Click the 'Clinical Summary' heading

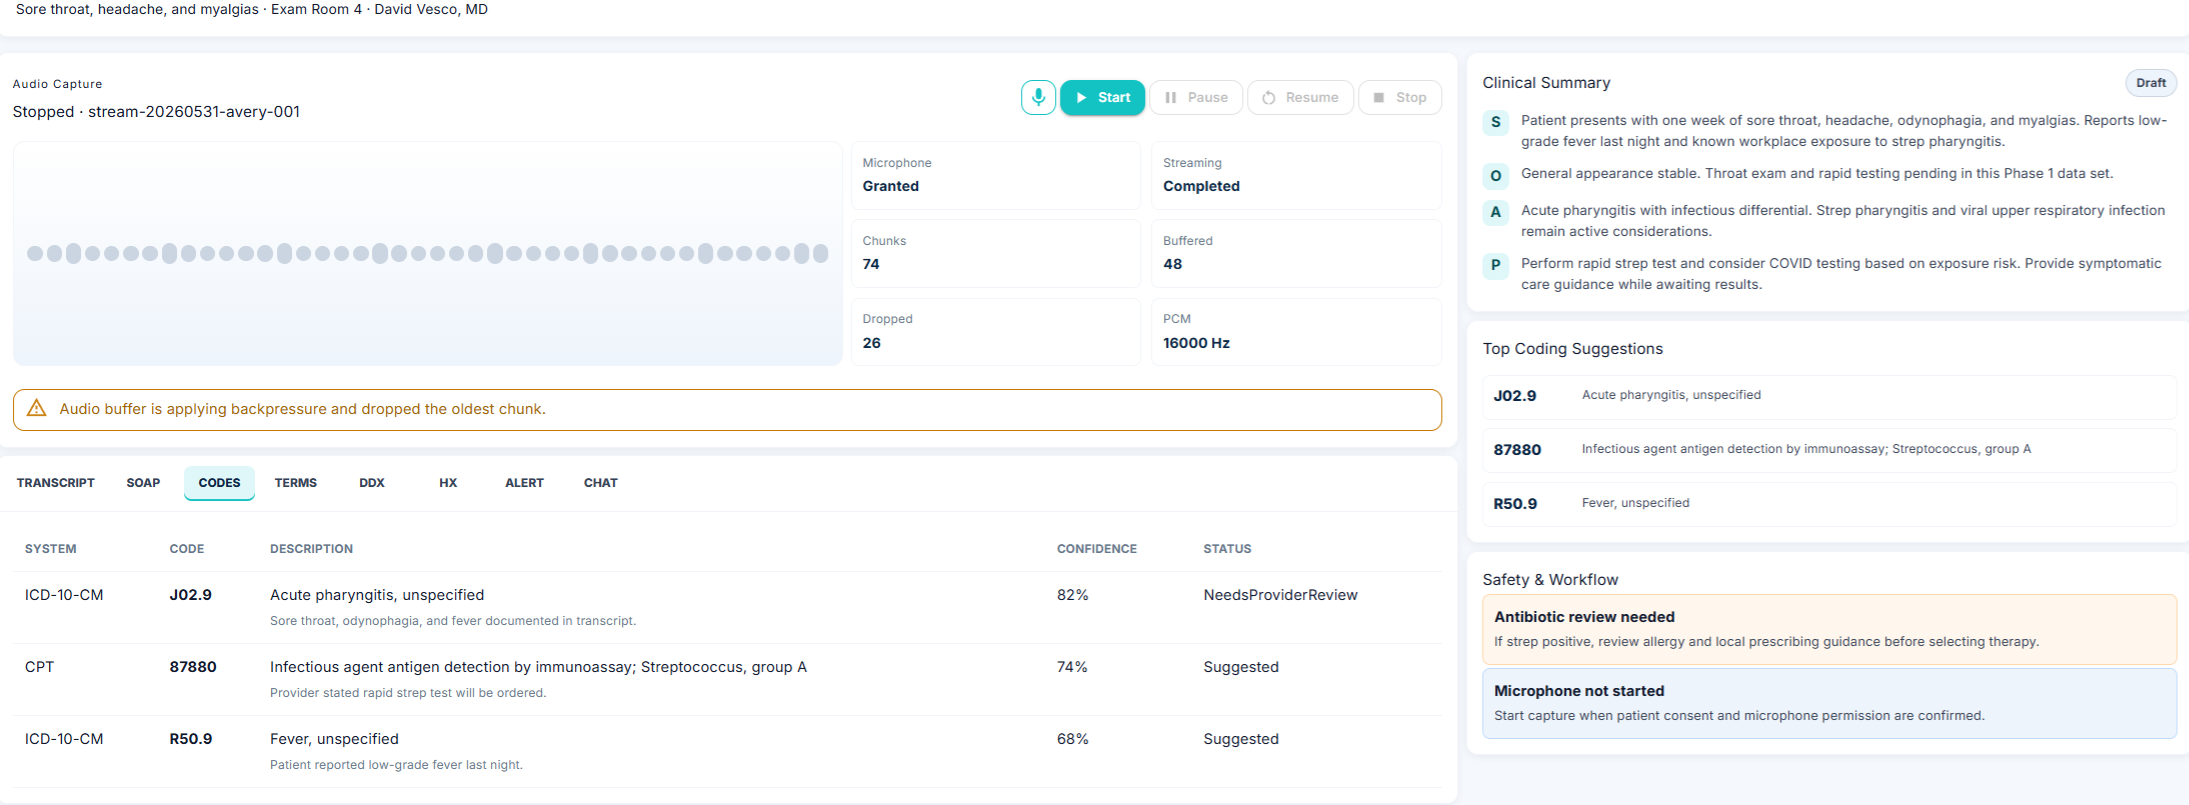[x=1546, y=83]
